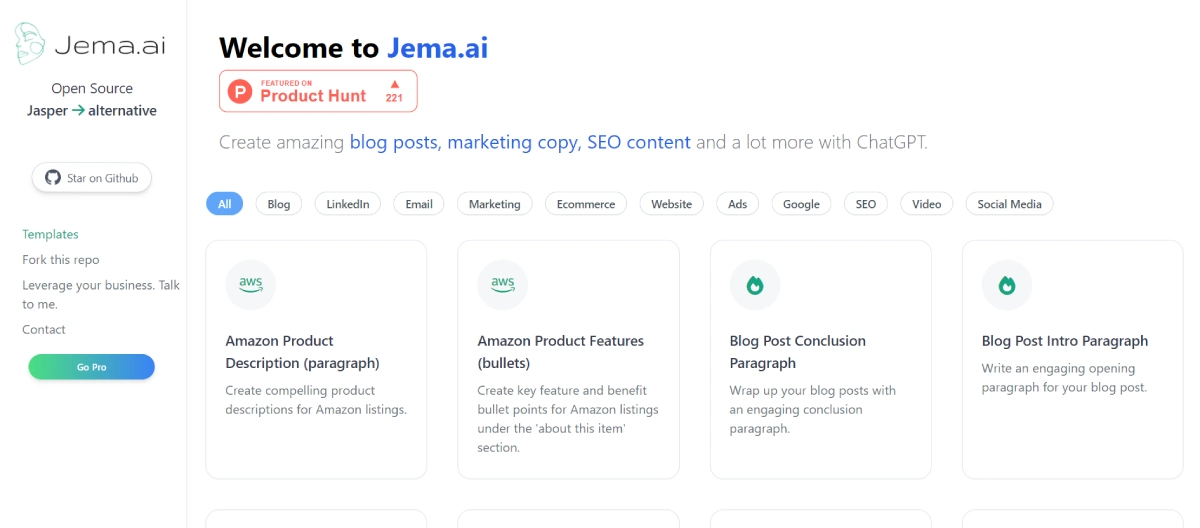
Task: Click flame icon on Blog Post Conclusion card
Action: [x=755, y=285]
